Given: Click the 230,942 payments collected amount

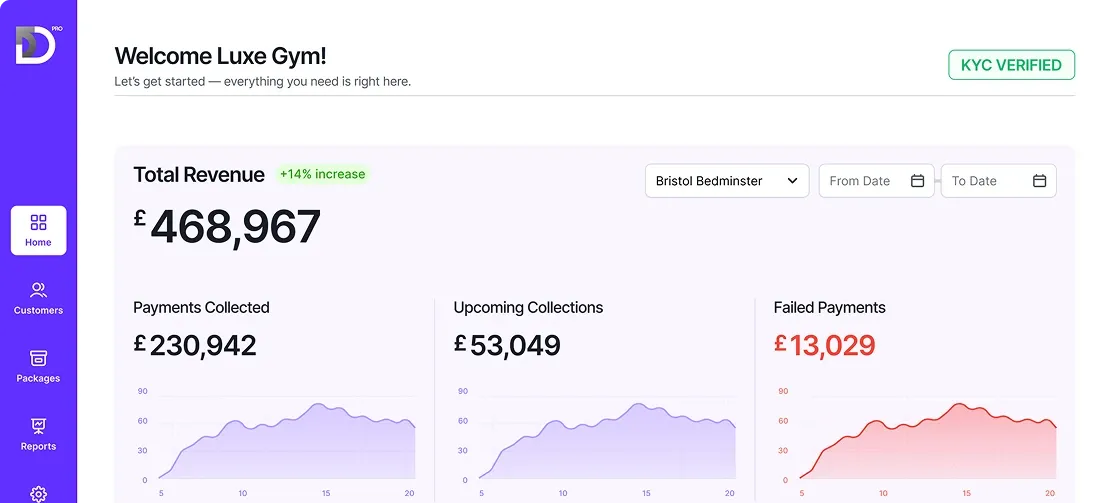Looking at the screenshot, I should tap(194, 346).
